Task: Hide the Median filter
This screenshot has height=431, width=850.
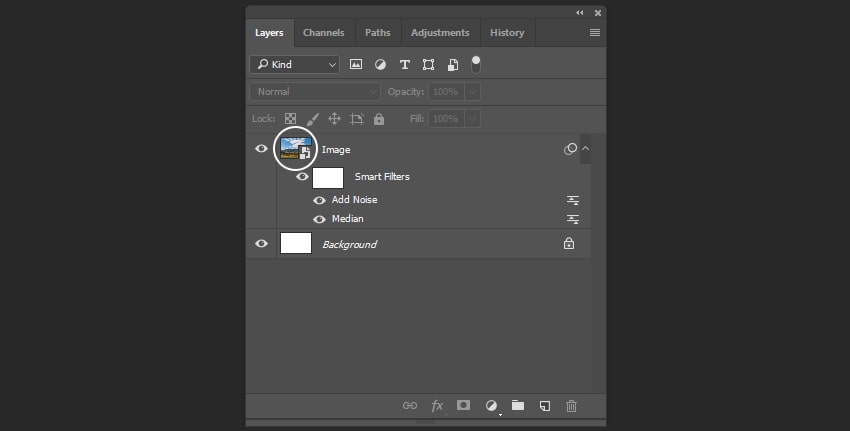Action: click(x=319, y=219)
